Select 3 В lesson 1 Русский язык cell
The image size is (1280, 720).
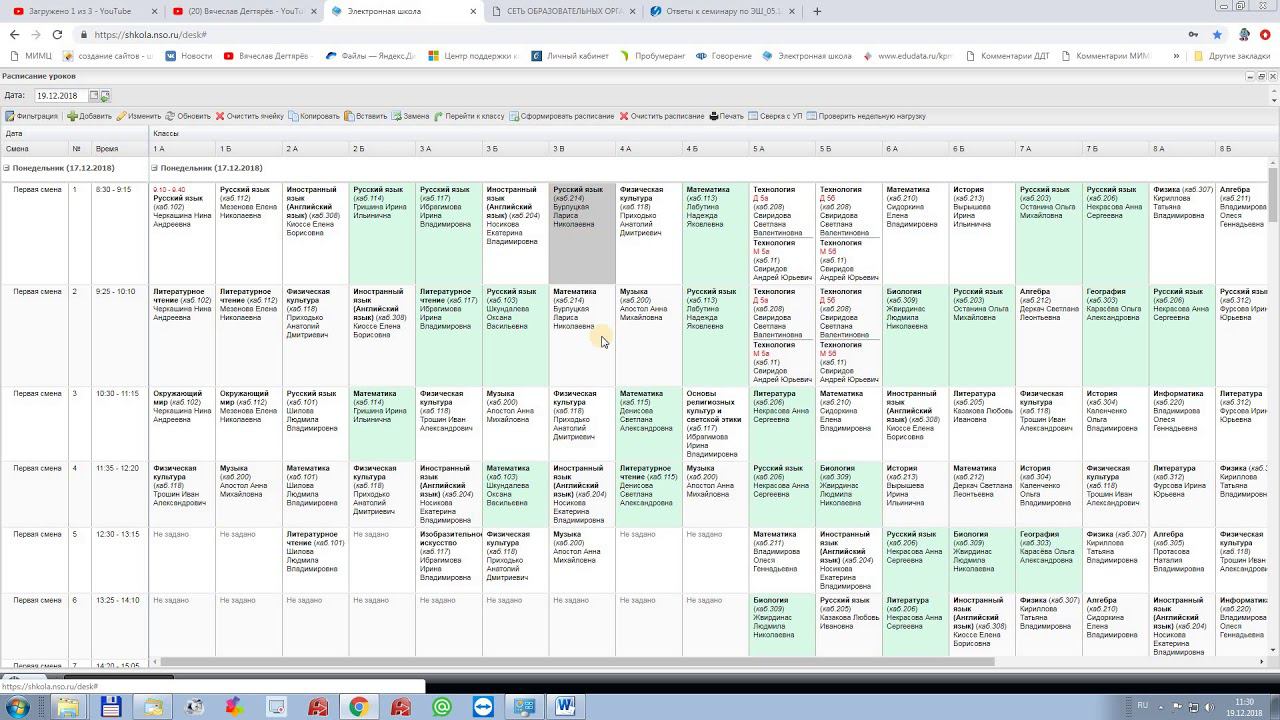[582, 233]
